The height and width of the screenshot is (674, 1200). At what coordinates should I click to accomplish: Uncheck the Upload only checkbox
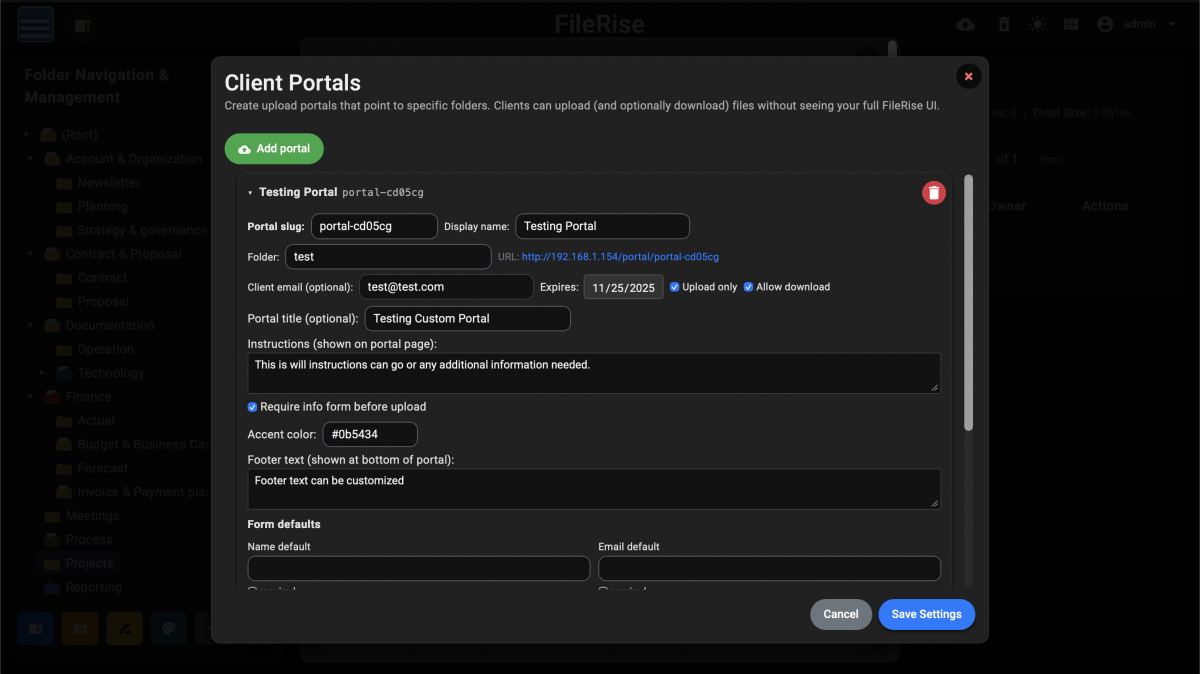675,287
